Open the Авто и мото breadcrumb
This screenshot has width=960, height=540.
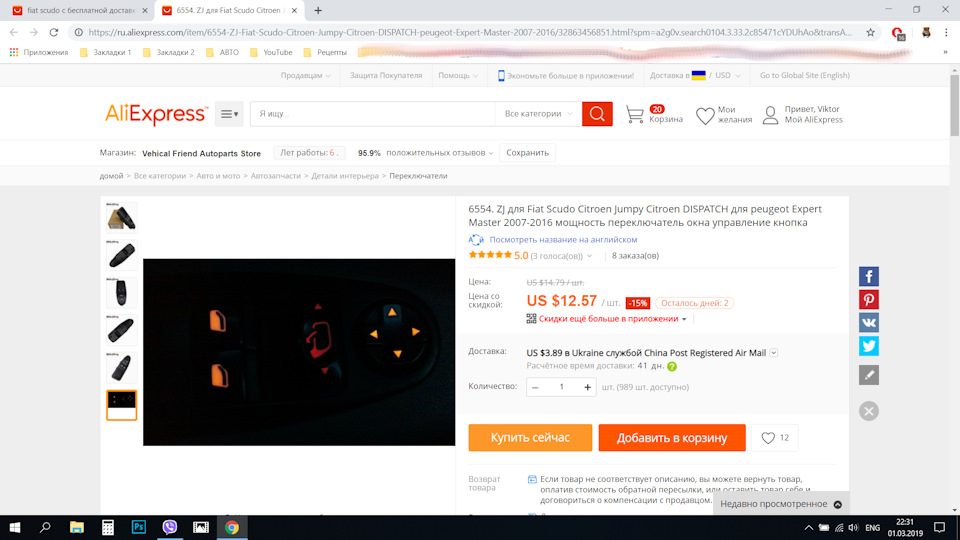(218, 176)
